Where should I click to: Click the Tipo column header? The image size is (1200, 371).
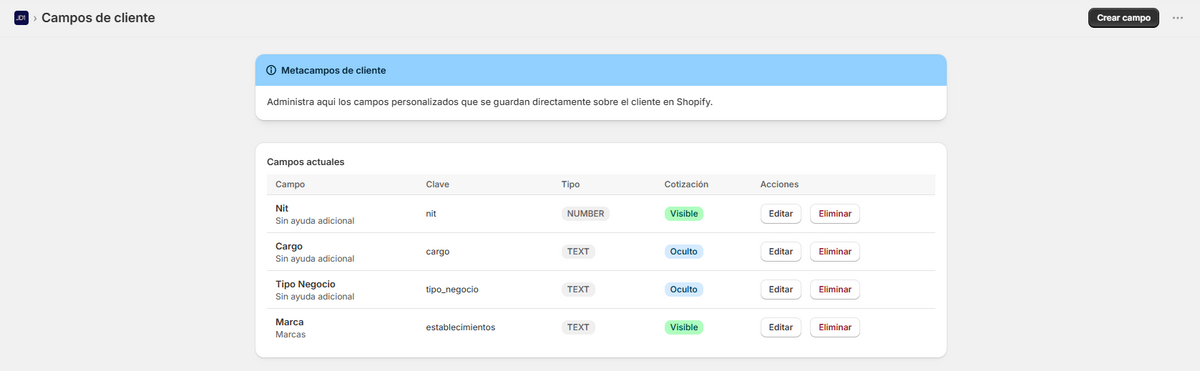570,185
